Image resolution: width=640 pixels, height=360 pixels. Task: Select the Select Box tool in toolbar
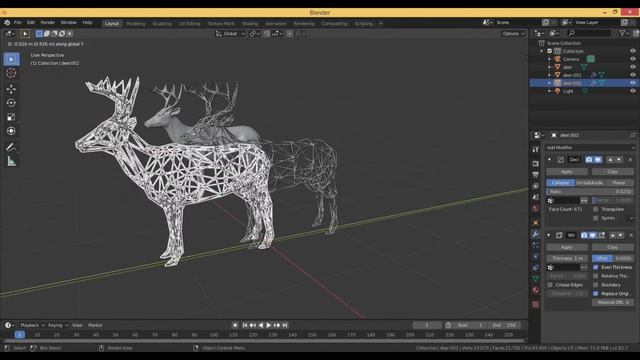click(11, 59)
